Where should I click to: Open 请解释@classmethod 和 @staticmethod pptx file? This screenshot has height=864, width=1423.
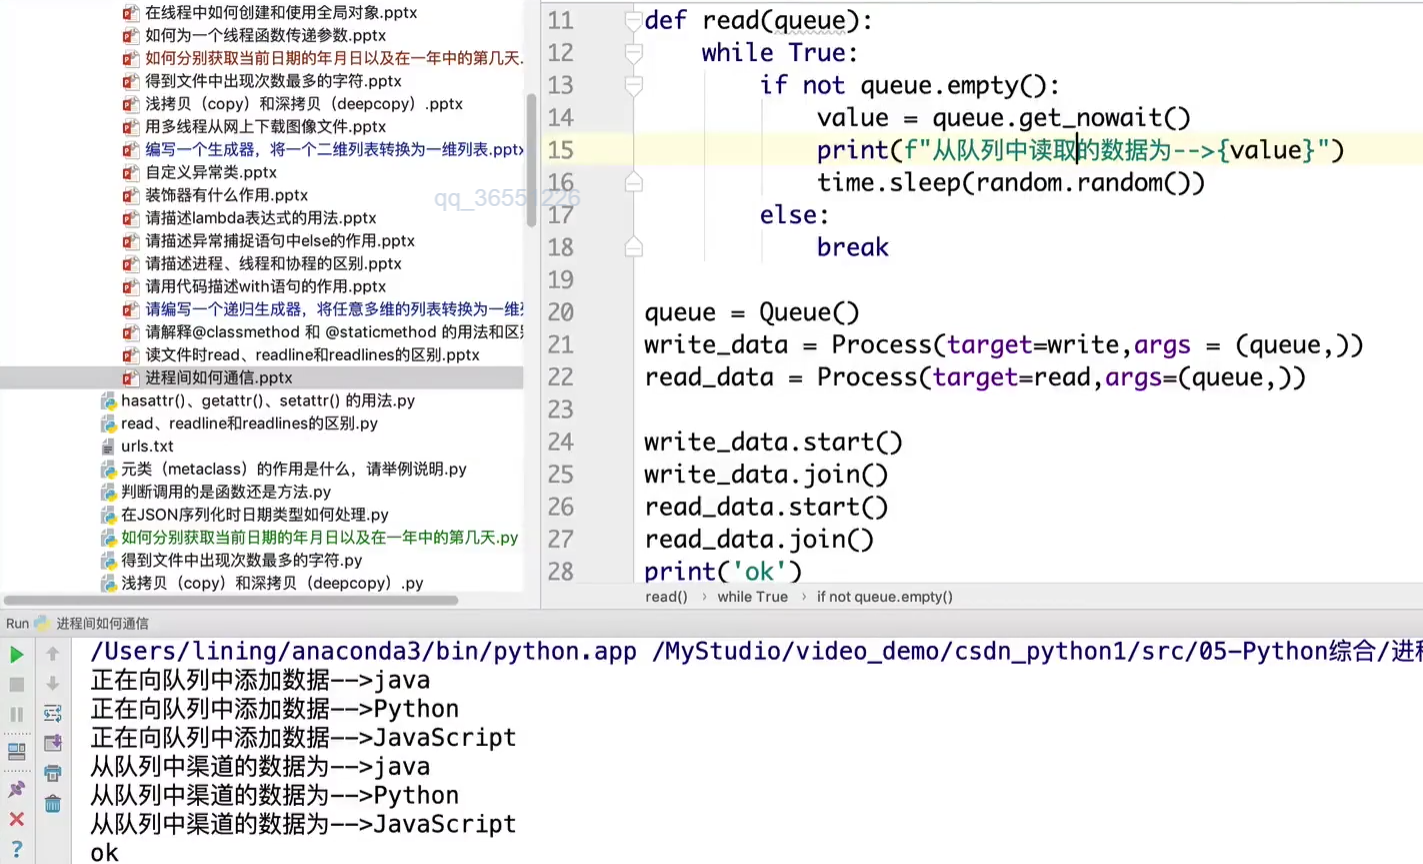334,332
